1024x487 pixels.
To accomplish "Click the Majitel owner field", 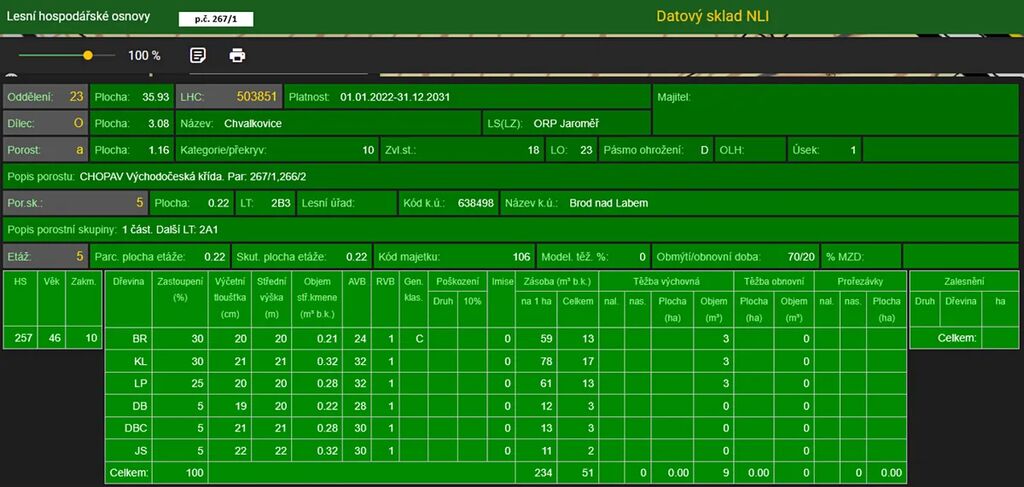I will [x=836, y=97].
